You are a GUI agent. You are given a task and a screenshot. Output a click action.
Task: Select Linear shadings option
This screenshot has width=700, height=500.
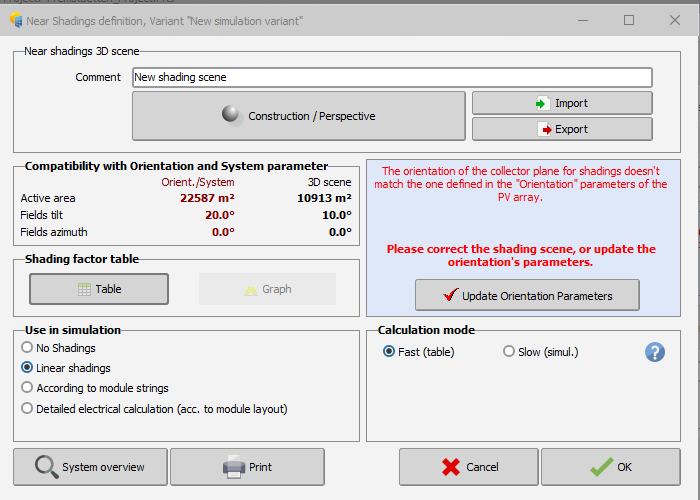pyautogui.click(x=66, y=368)
